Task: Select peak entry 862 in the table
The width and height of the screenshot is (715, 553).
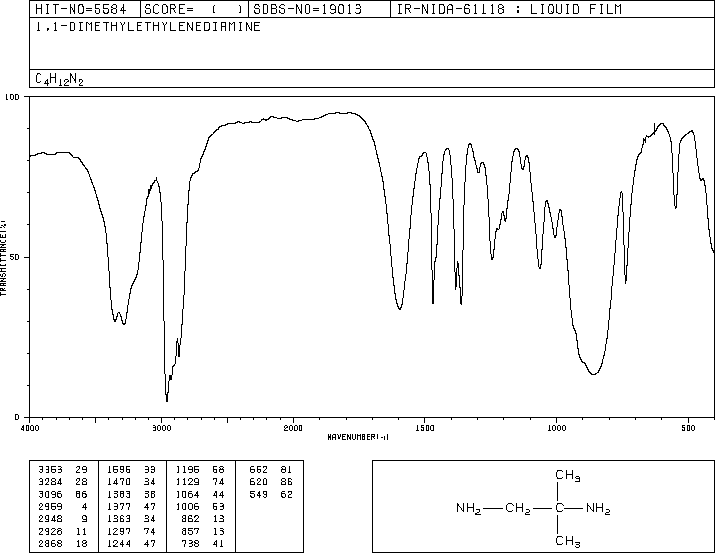Action: [x=203, y=519]
